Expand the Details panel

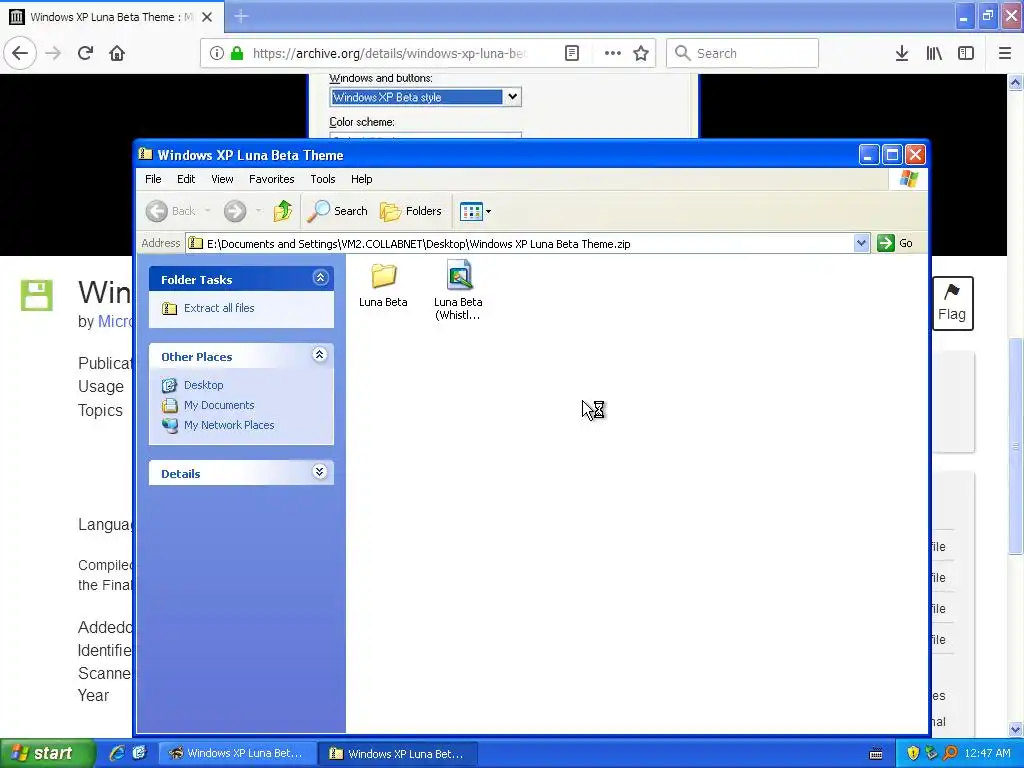pyautogui.click(x=319, y=472)
